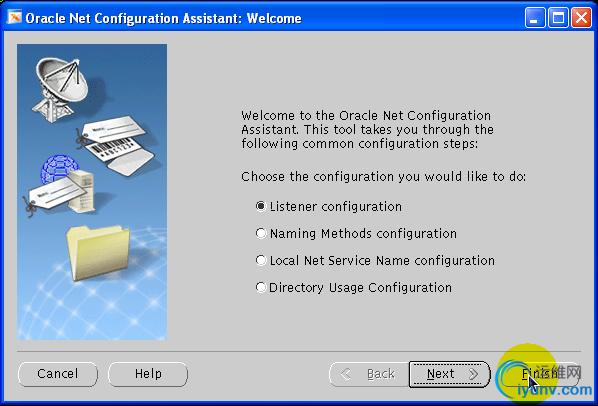The width and height of the screenshot is (598, 406).
Task: Maximize the Oracle Net Configuration window
Action: (x=558, y=18)
